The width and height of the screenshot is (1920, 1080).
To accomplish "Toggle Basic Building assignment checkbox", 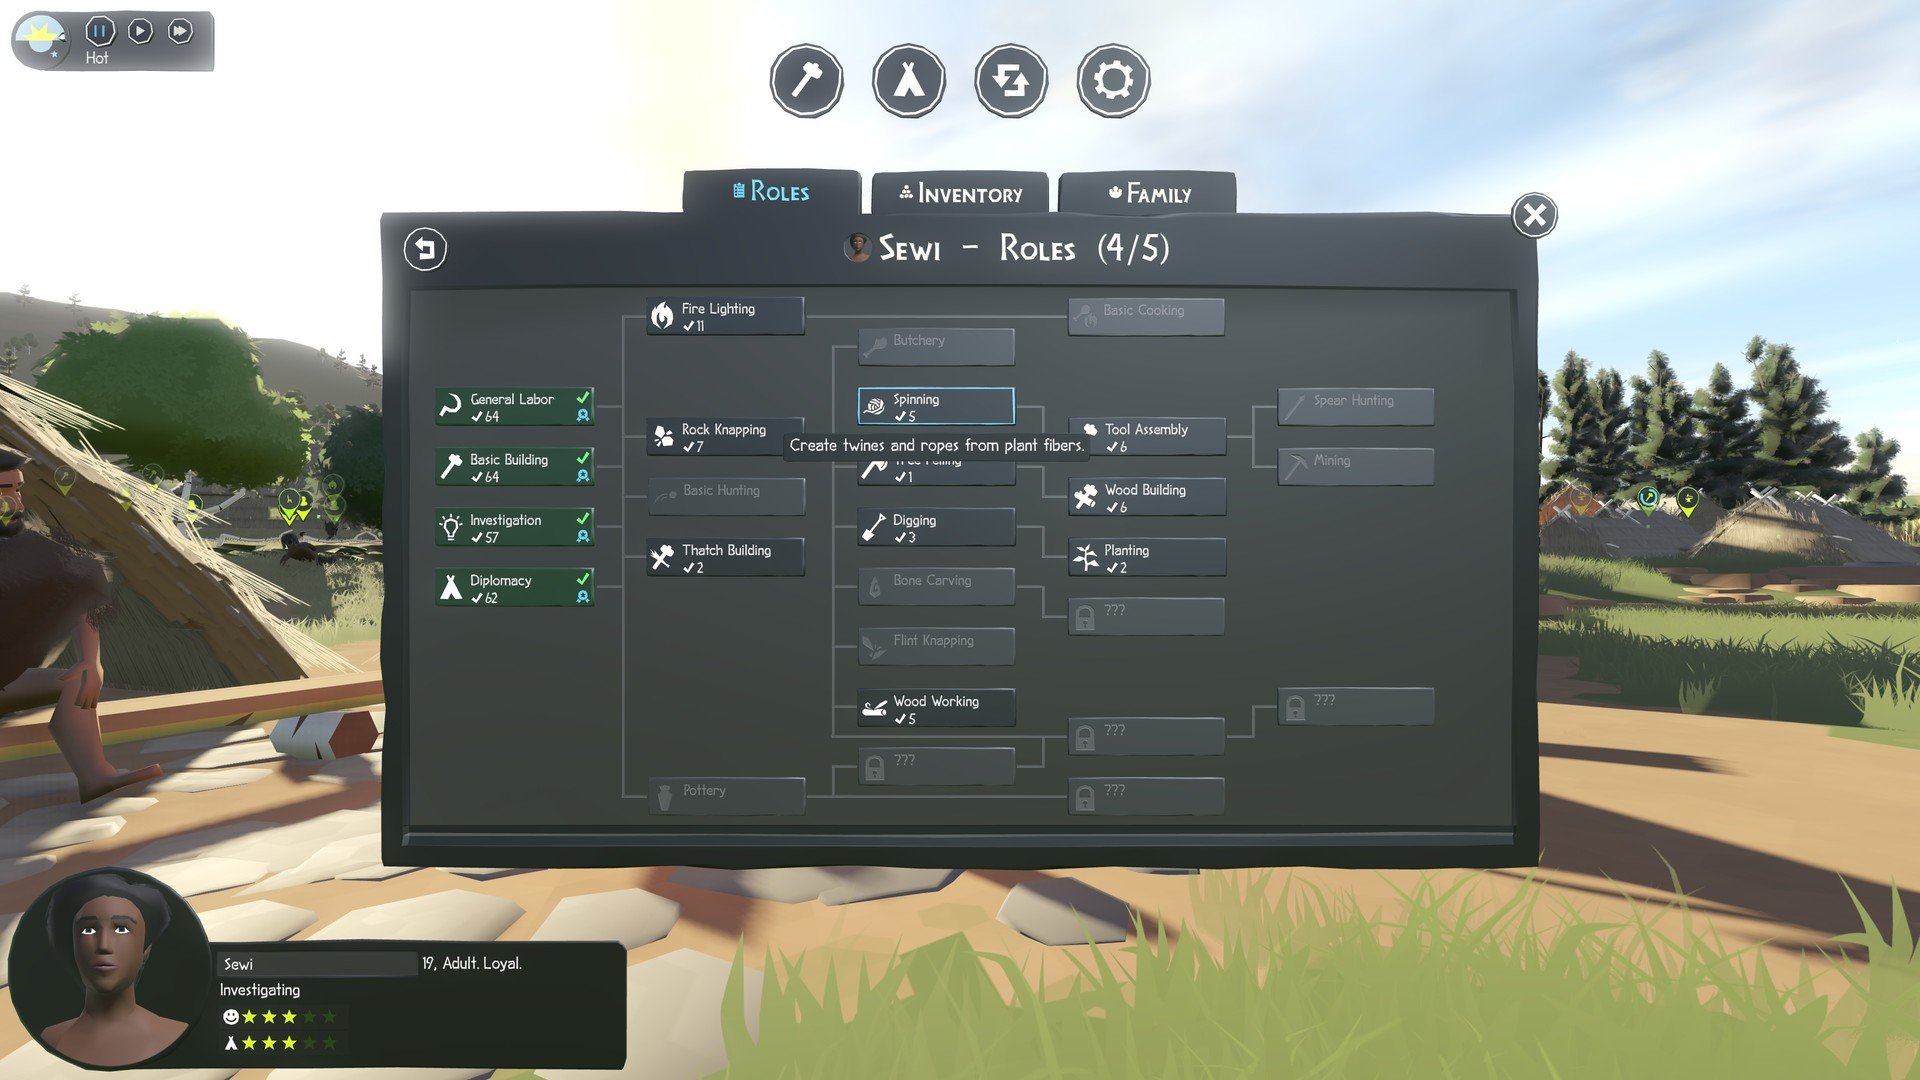I will (x=584, y=455).
